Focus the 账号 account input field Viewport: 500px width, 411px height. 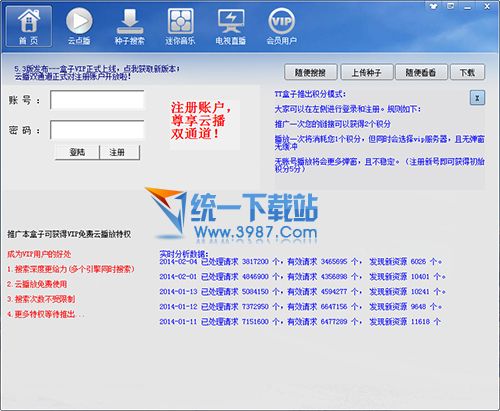click(97, 100)
